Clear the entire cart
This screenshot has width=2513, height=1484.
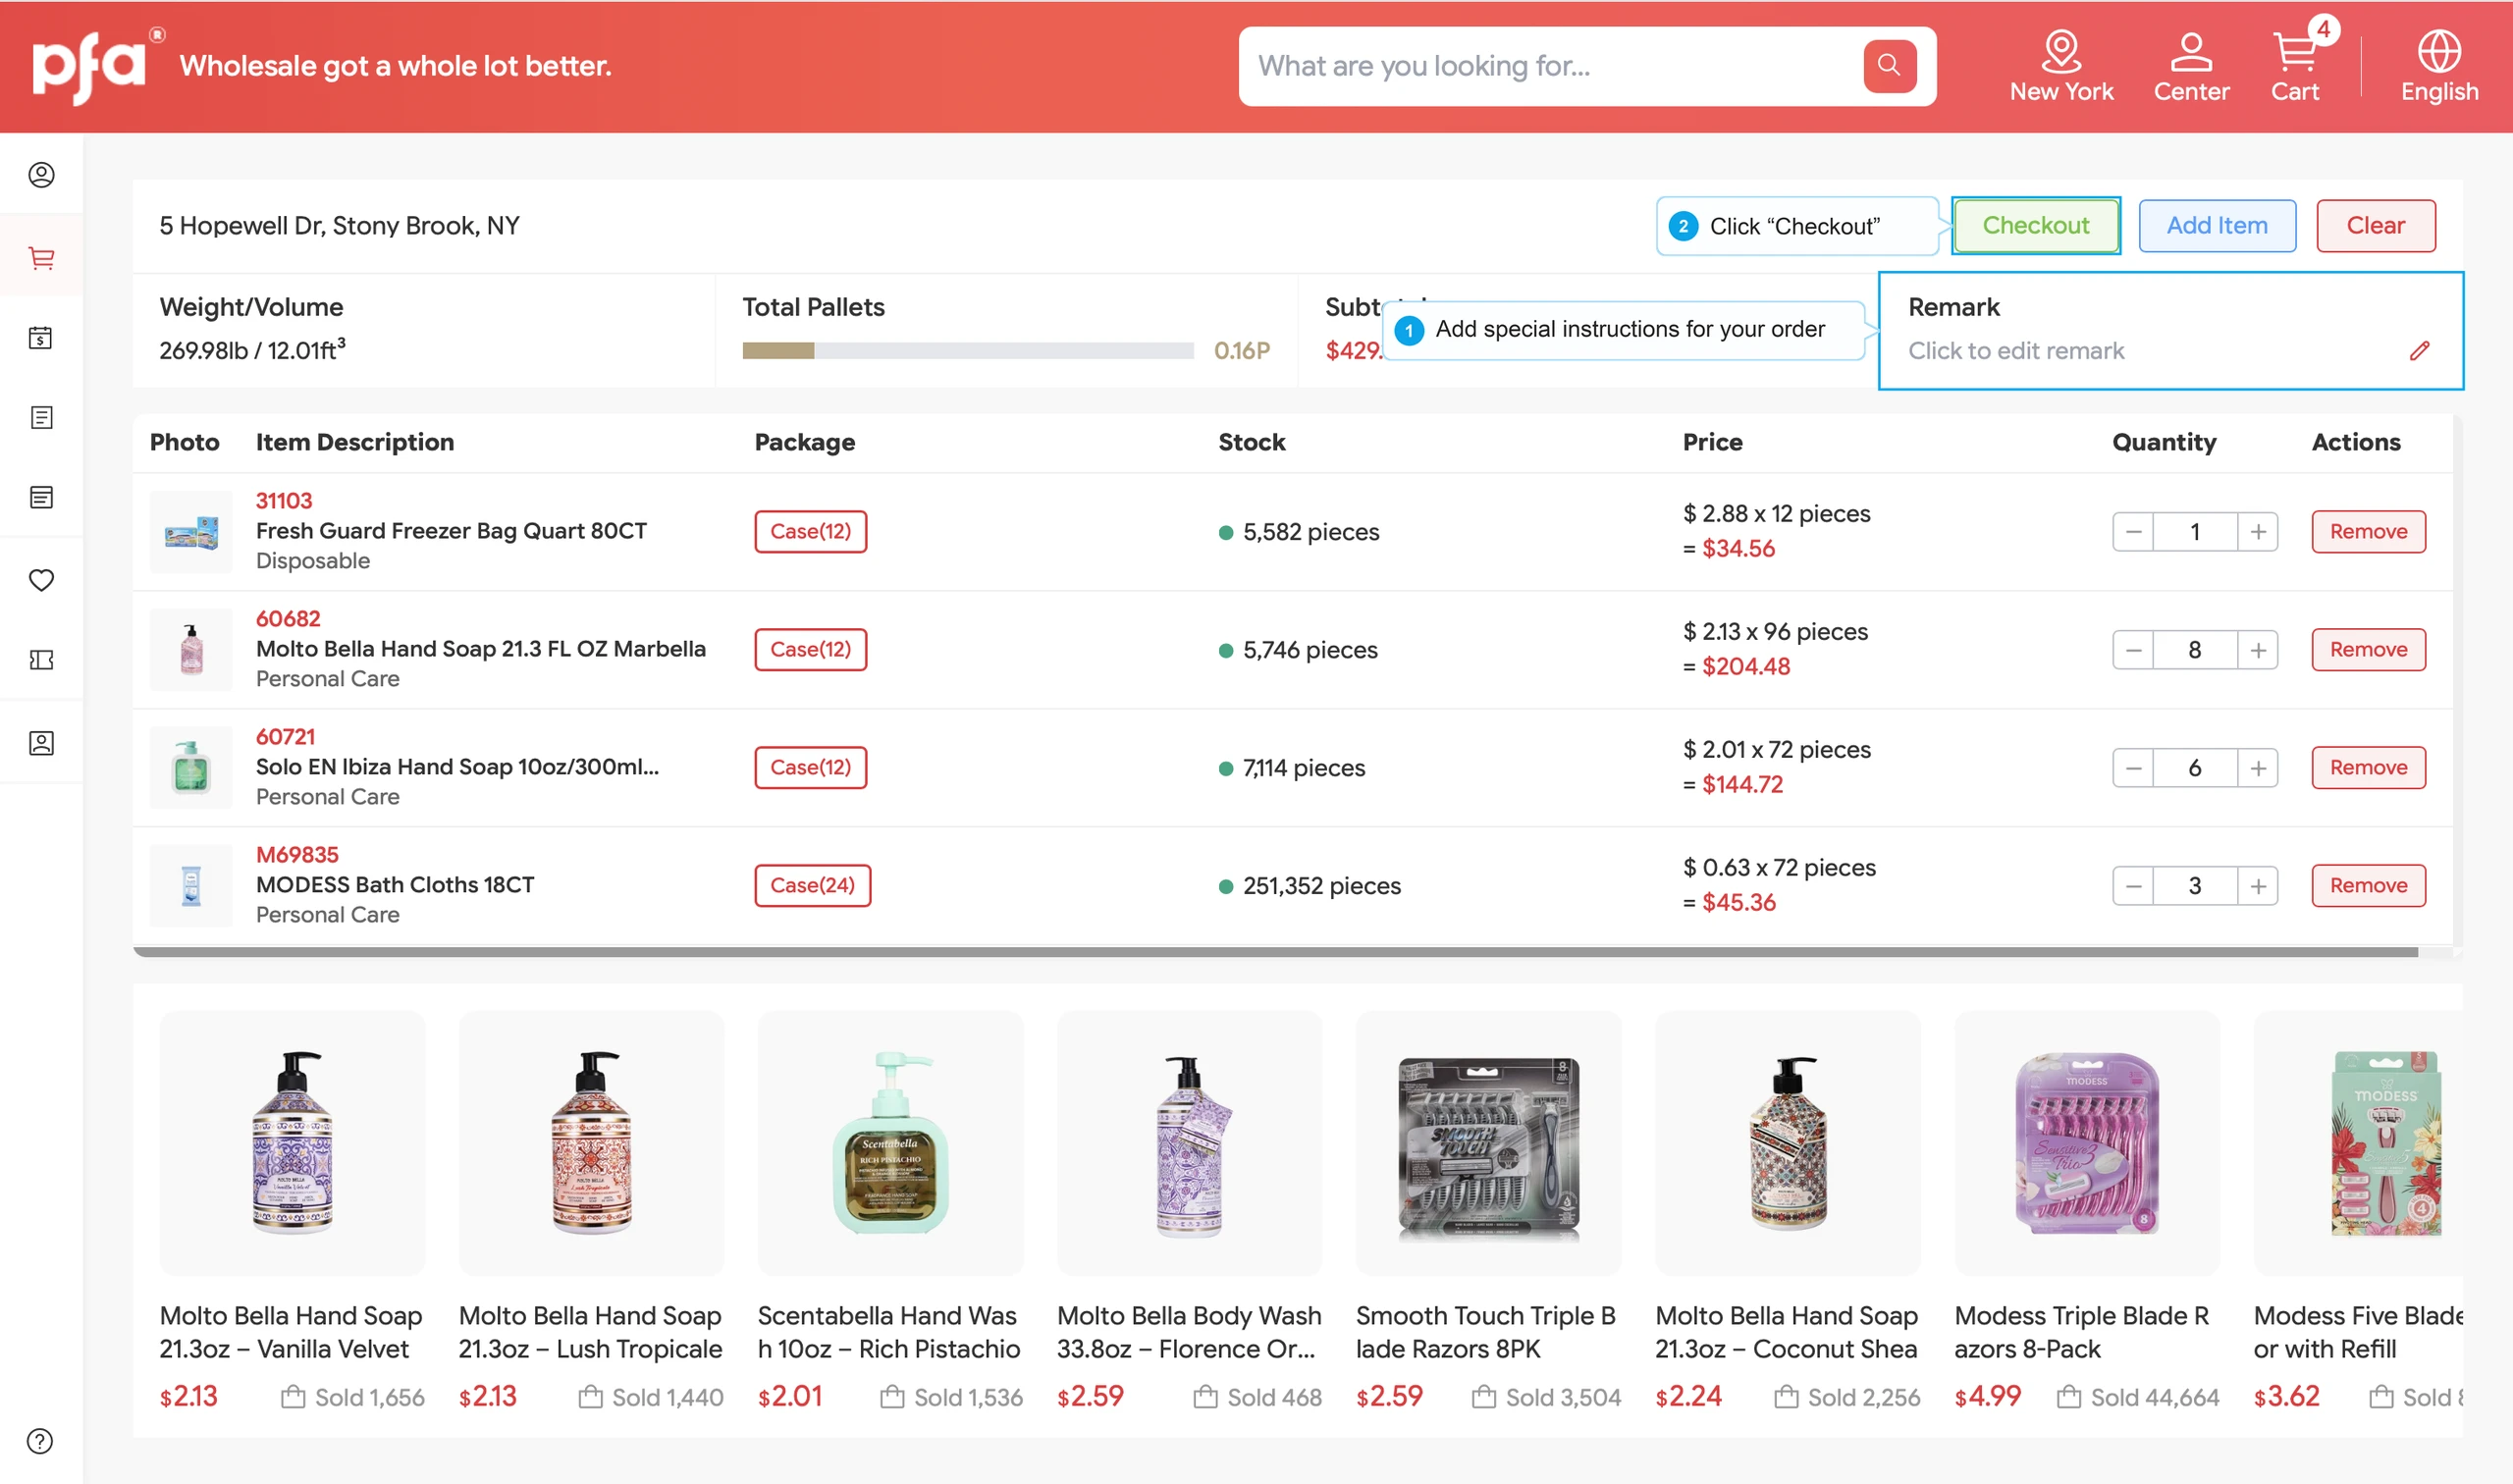click(2376, 226)
